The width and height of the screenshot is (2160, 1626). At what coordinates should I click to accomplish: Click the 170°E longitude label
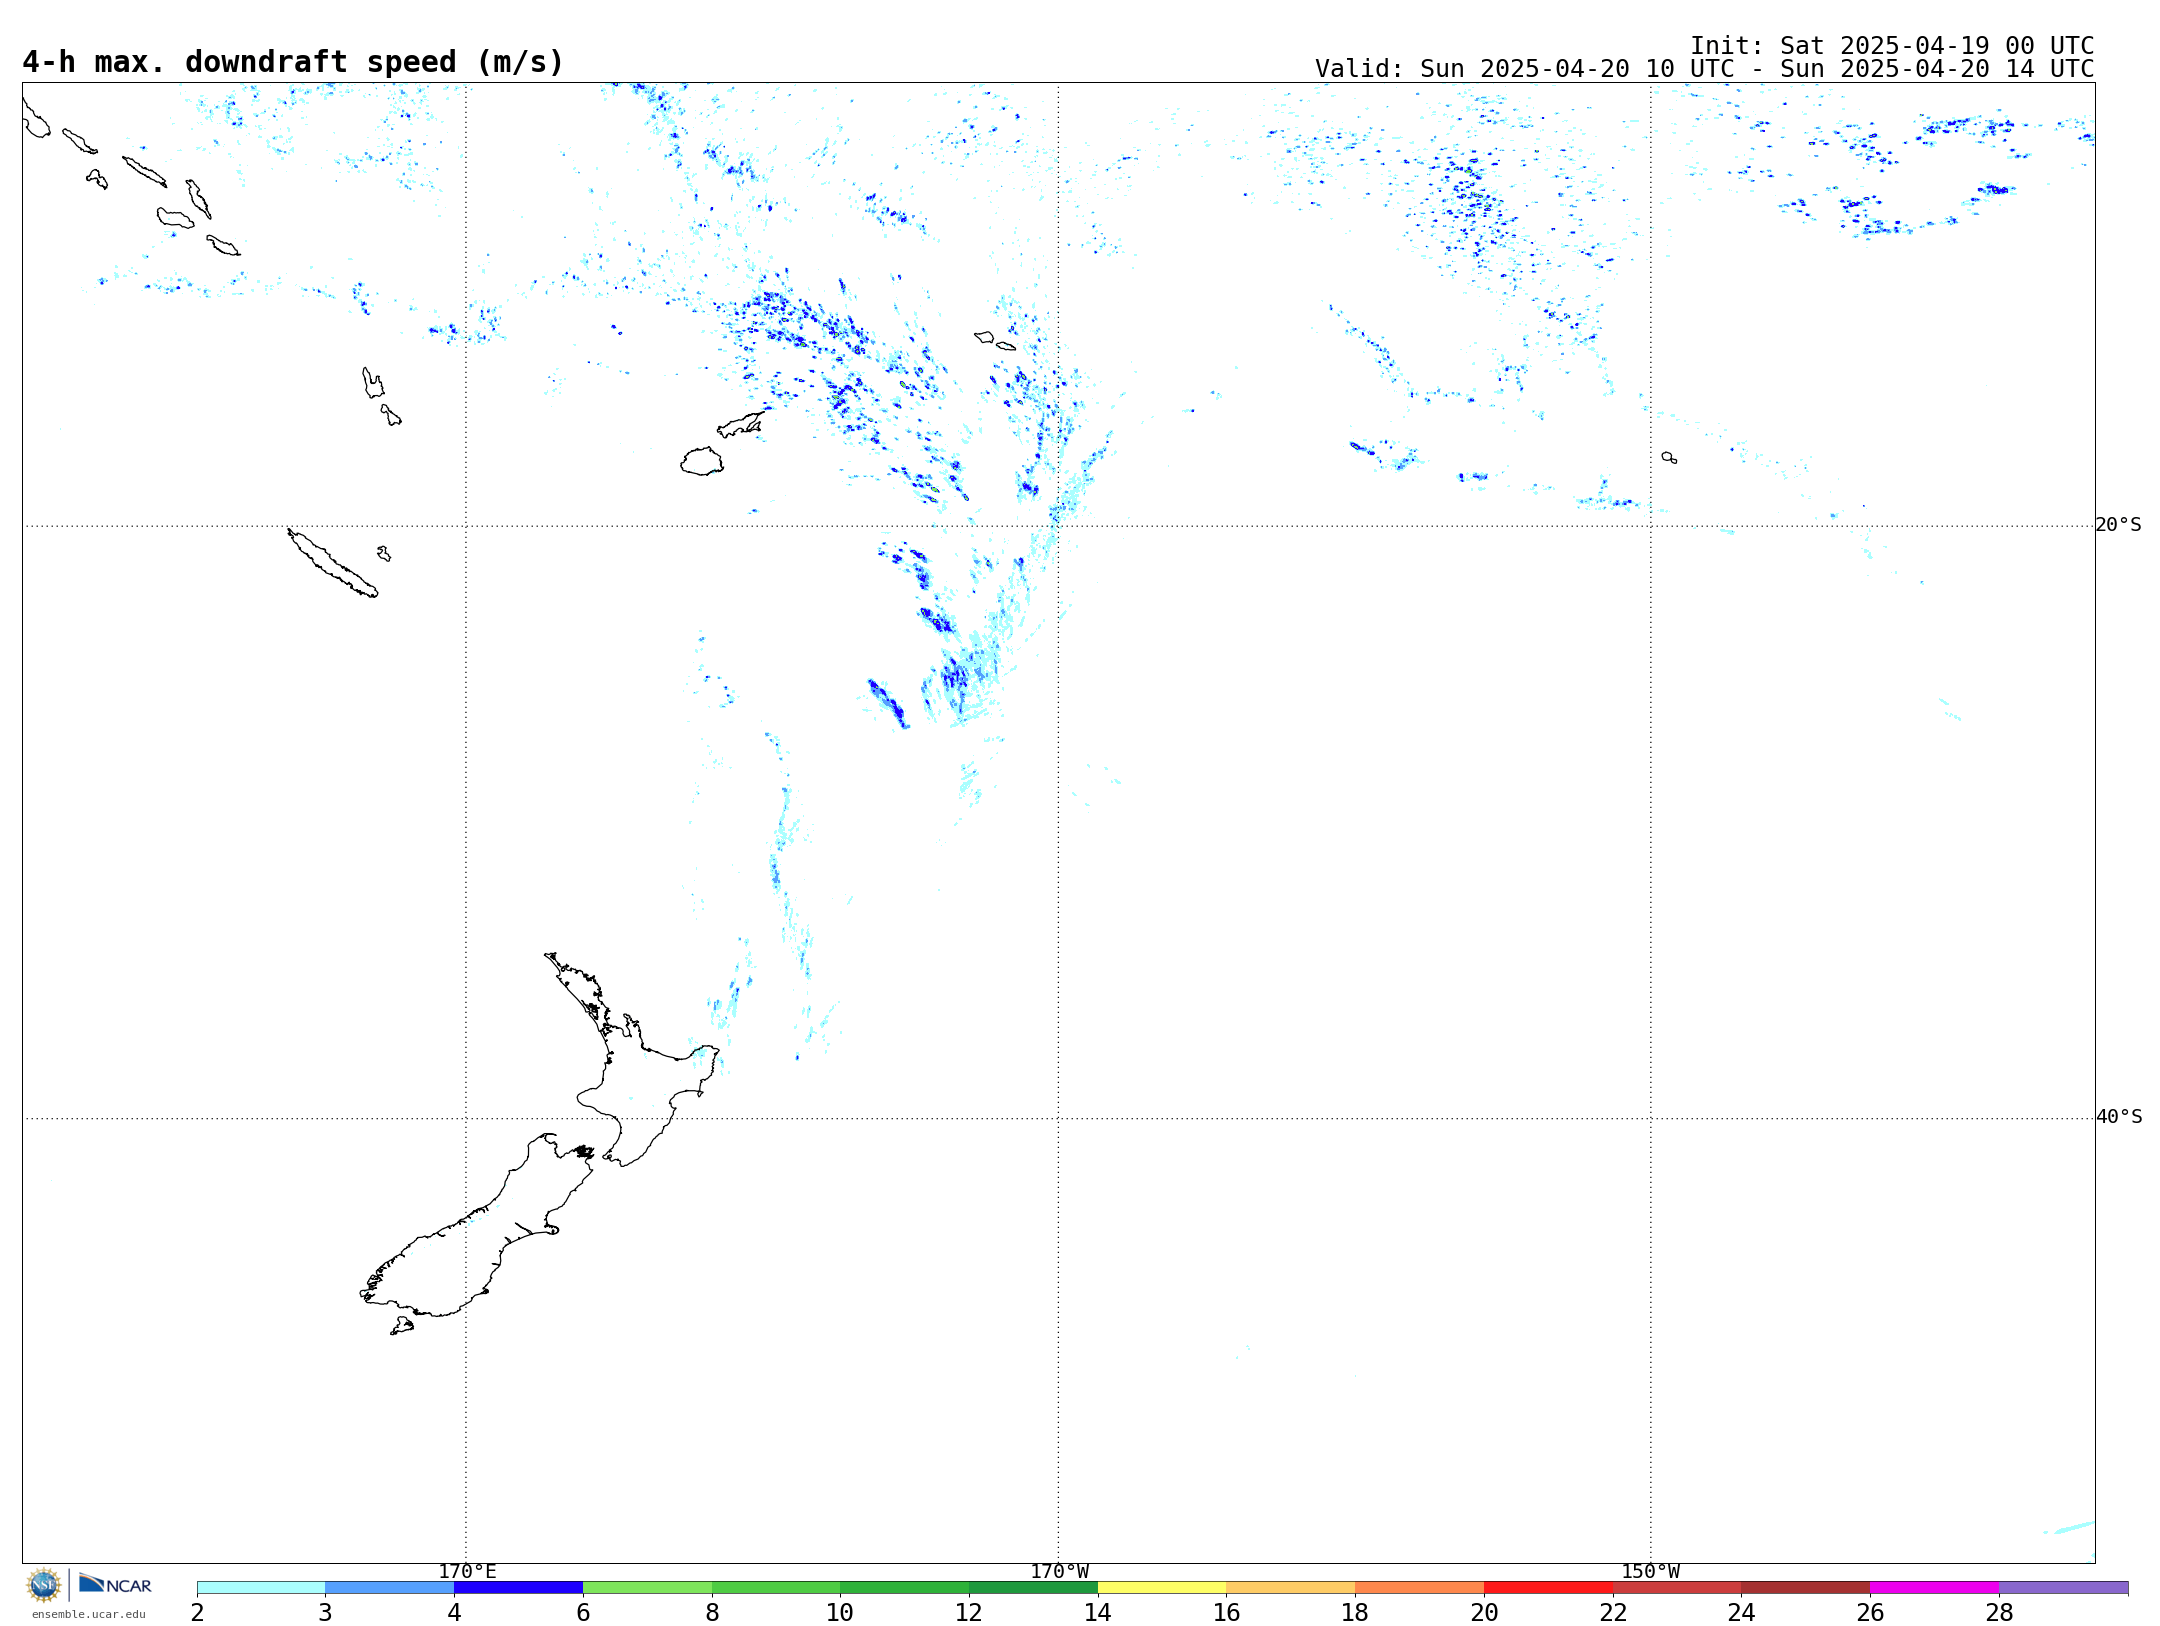pos(467,1572)
